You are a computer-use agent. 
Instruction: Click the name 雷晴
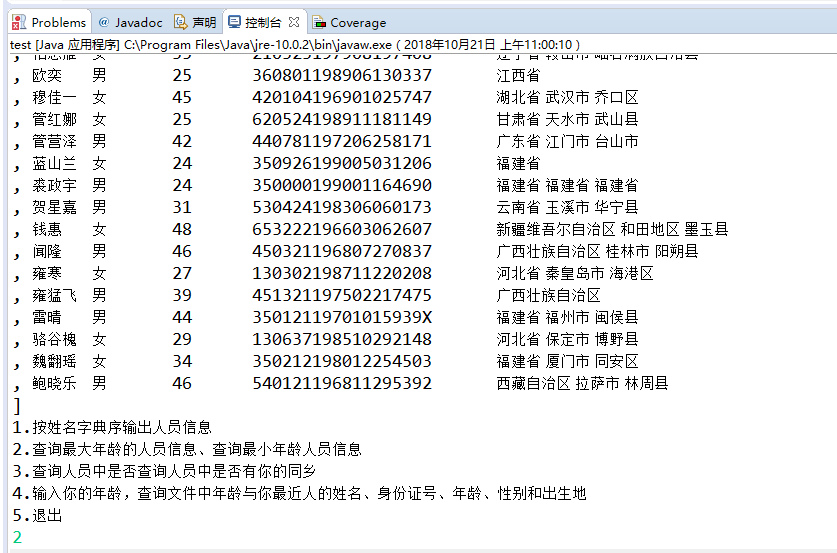point(47,317)
